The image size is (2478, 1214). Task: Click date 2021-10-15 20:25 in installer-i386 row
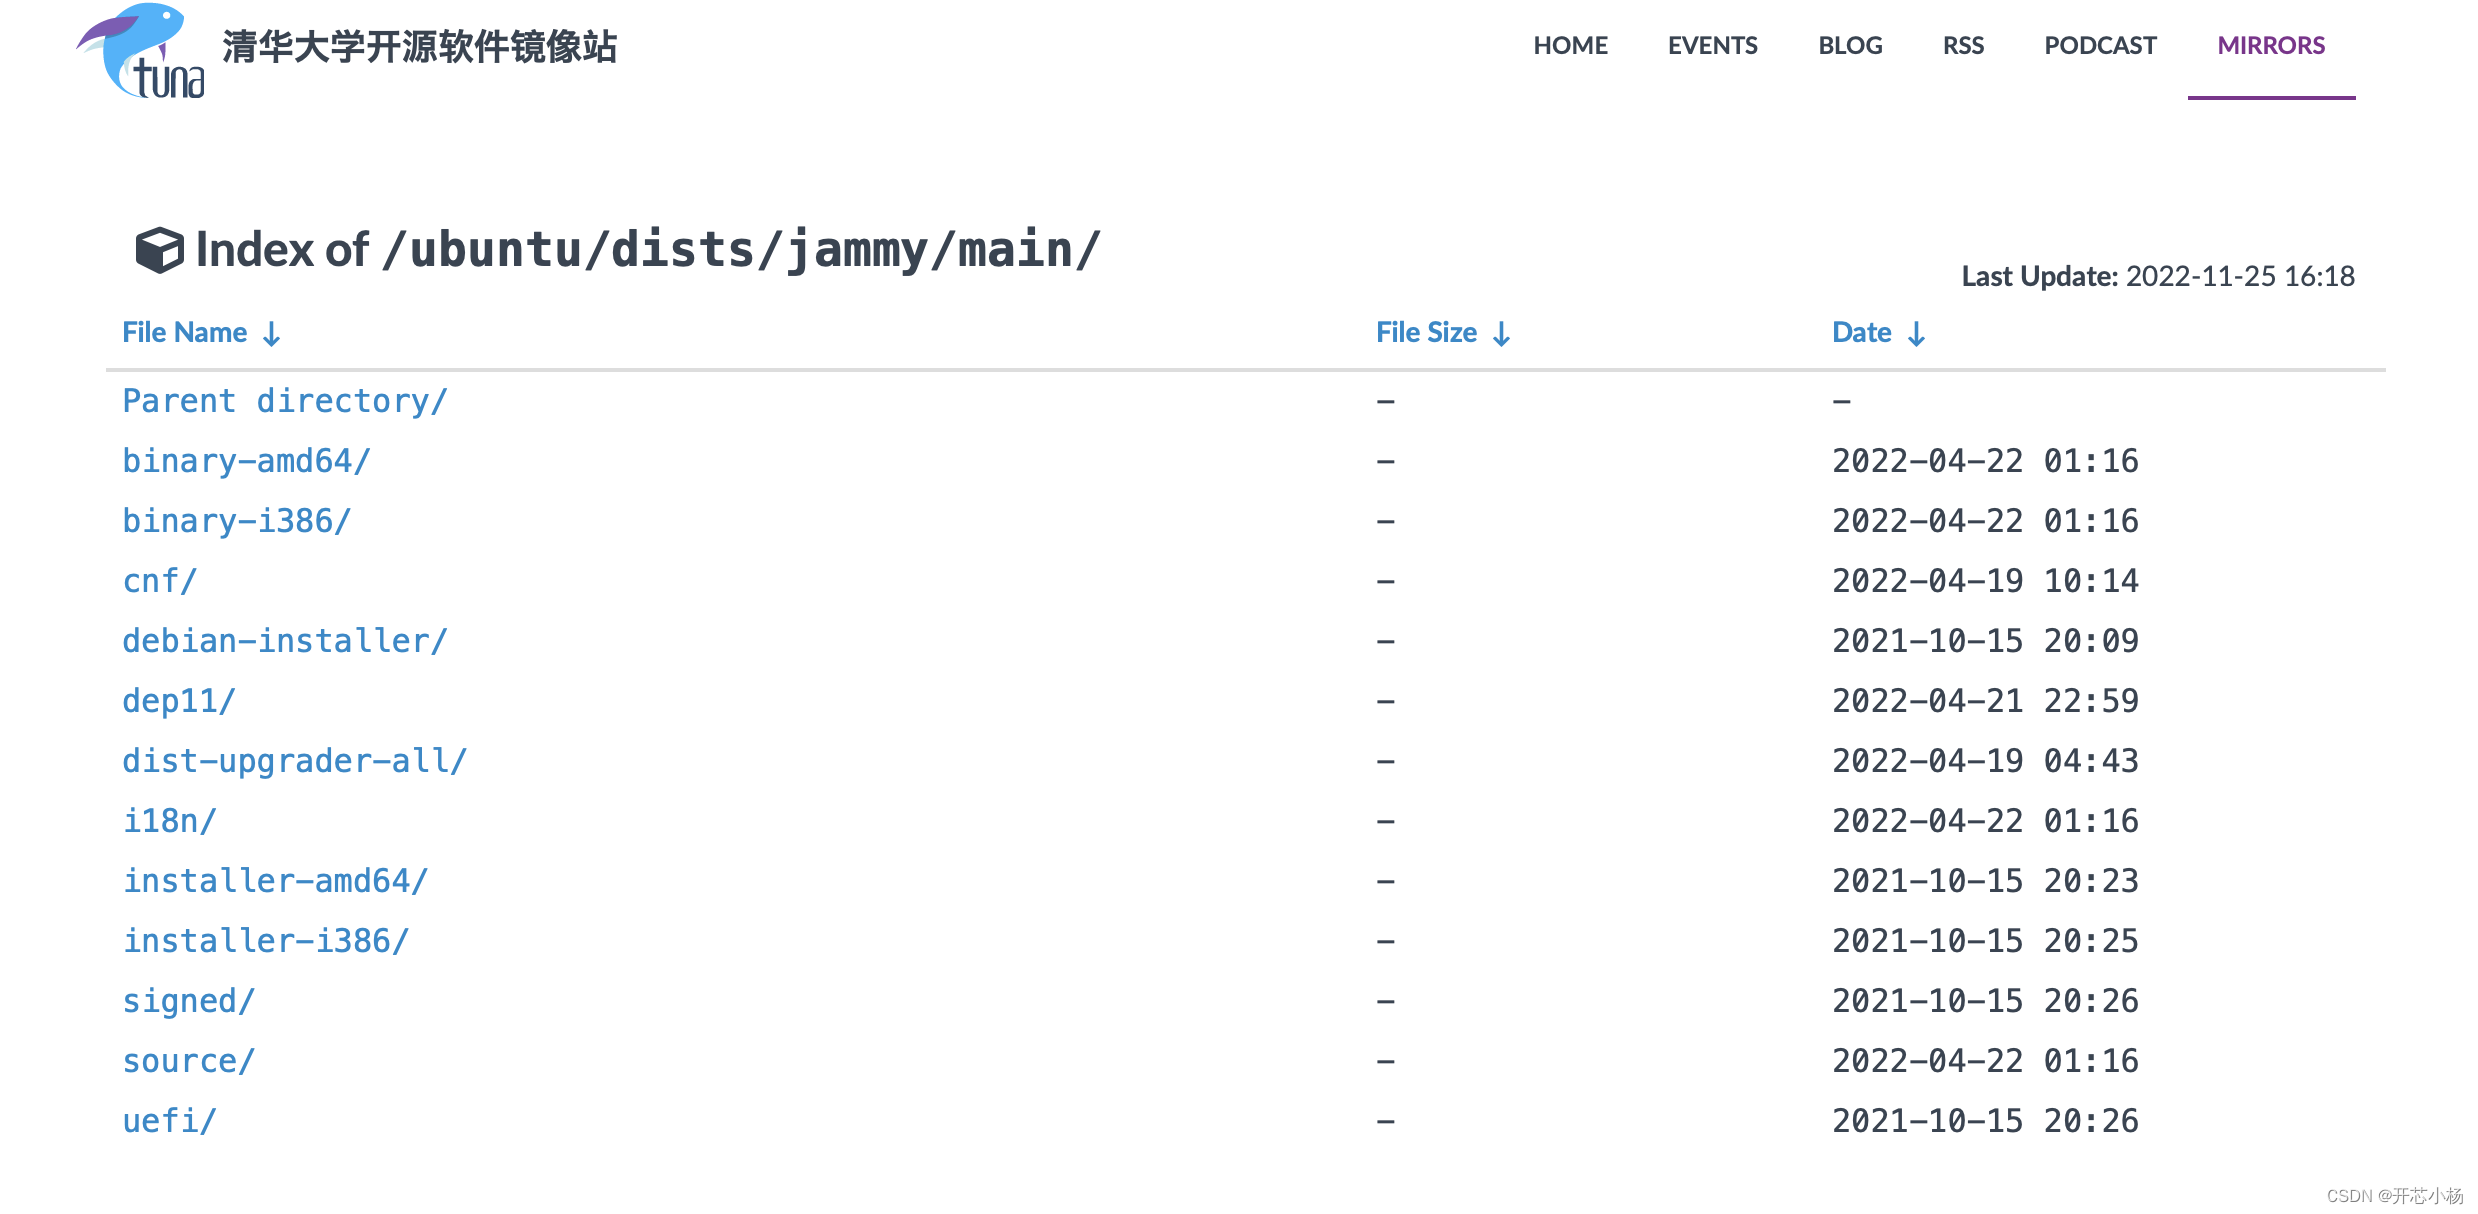tap(1985, 941)
